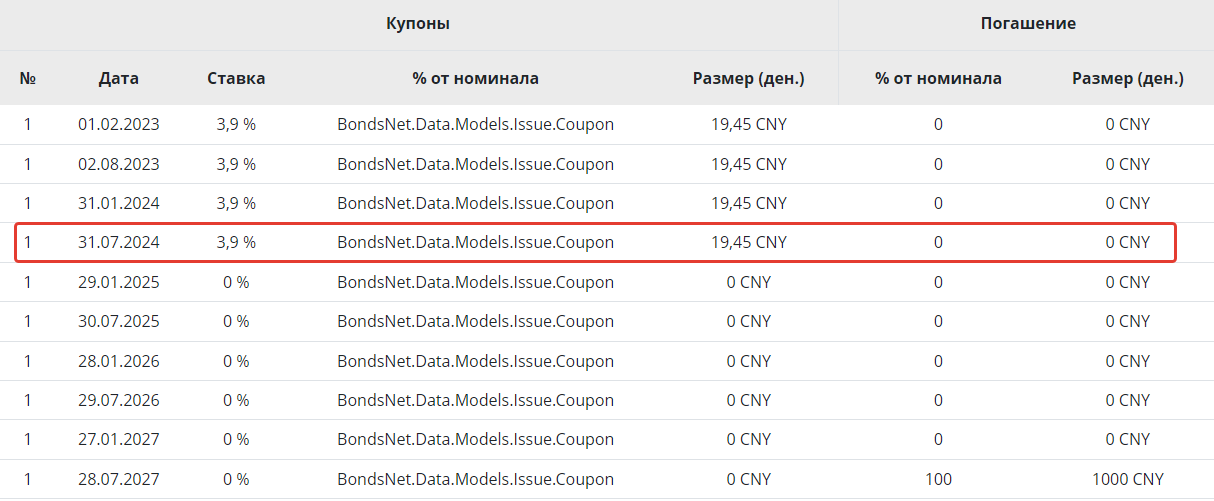
Task: Click the Дата column header
Action: click(x=119, y=78)
